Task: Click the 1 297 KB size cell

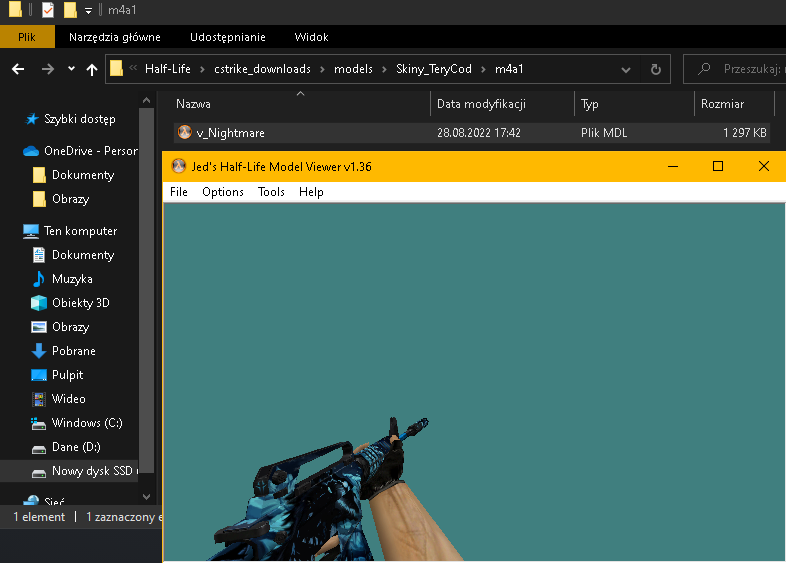Action: pyautogui.click(x=744, y=133)
